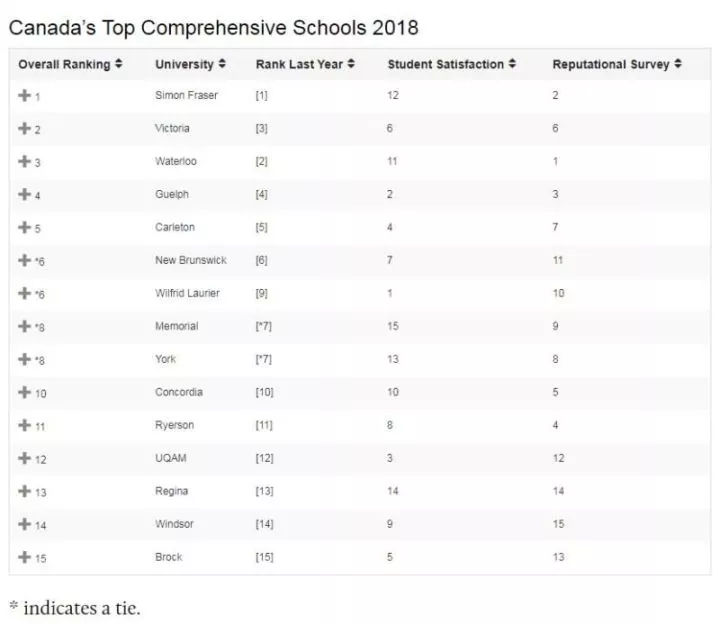Image resolution: width=720 pixels, height=624 pixels.
Task: Sort by Reputational Survey column
Action: point(617,64)
